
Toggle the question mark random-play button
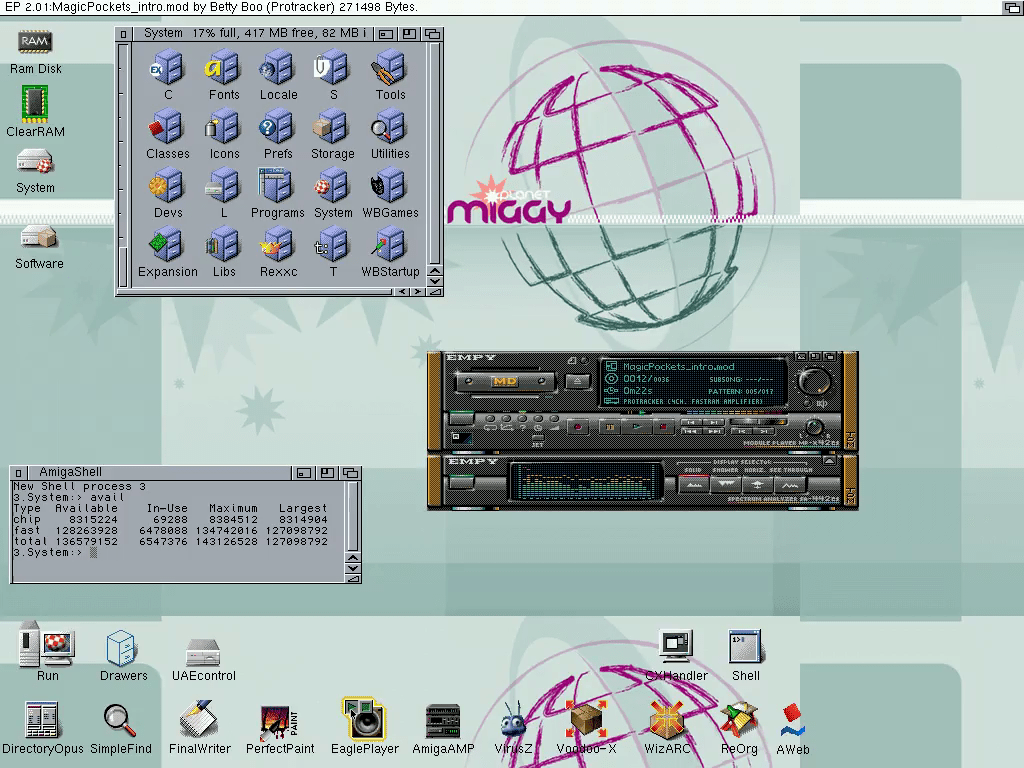point(522,419)
